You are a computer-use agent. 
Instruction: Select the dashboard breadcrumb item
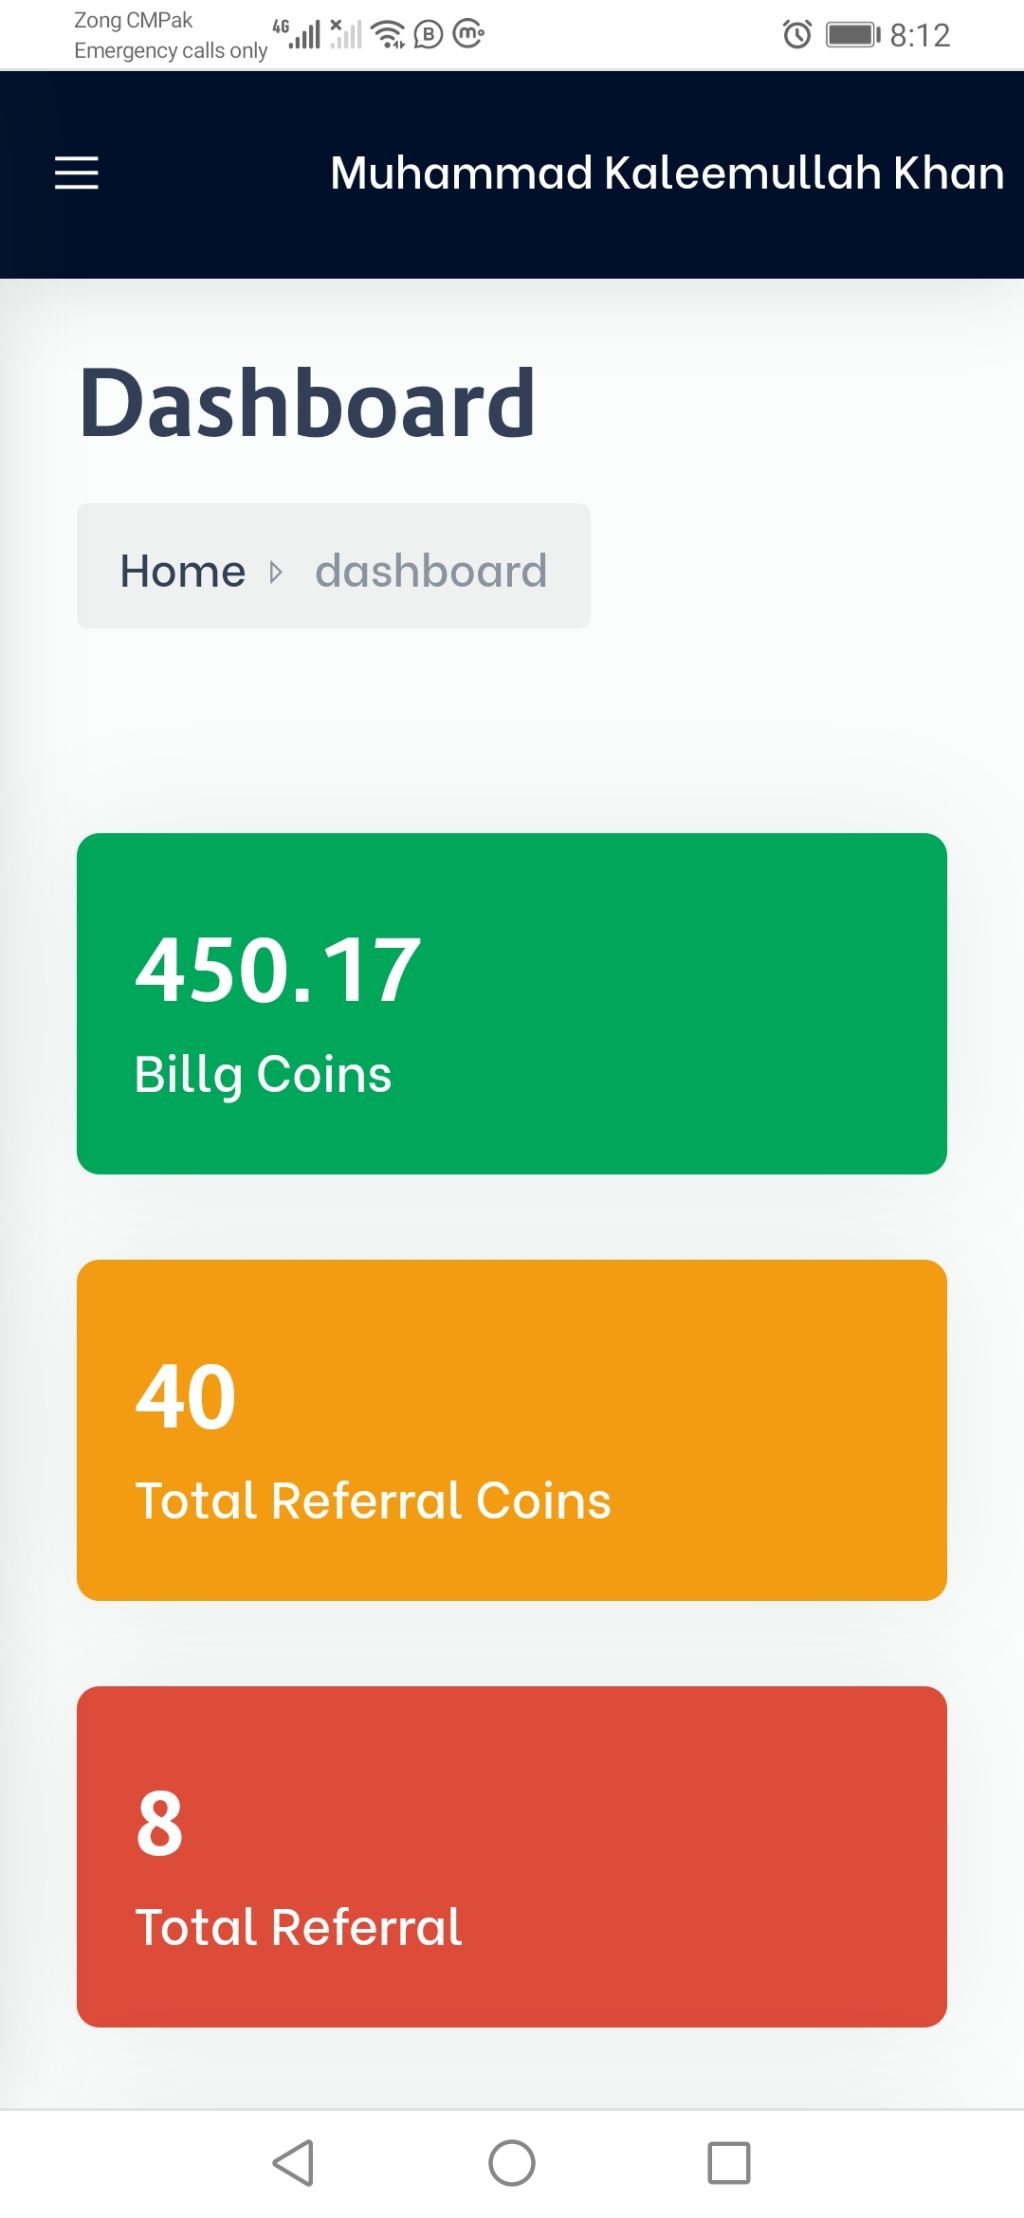431,571
